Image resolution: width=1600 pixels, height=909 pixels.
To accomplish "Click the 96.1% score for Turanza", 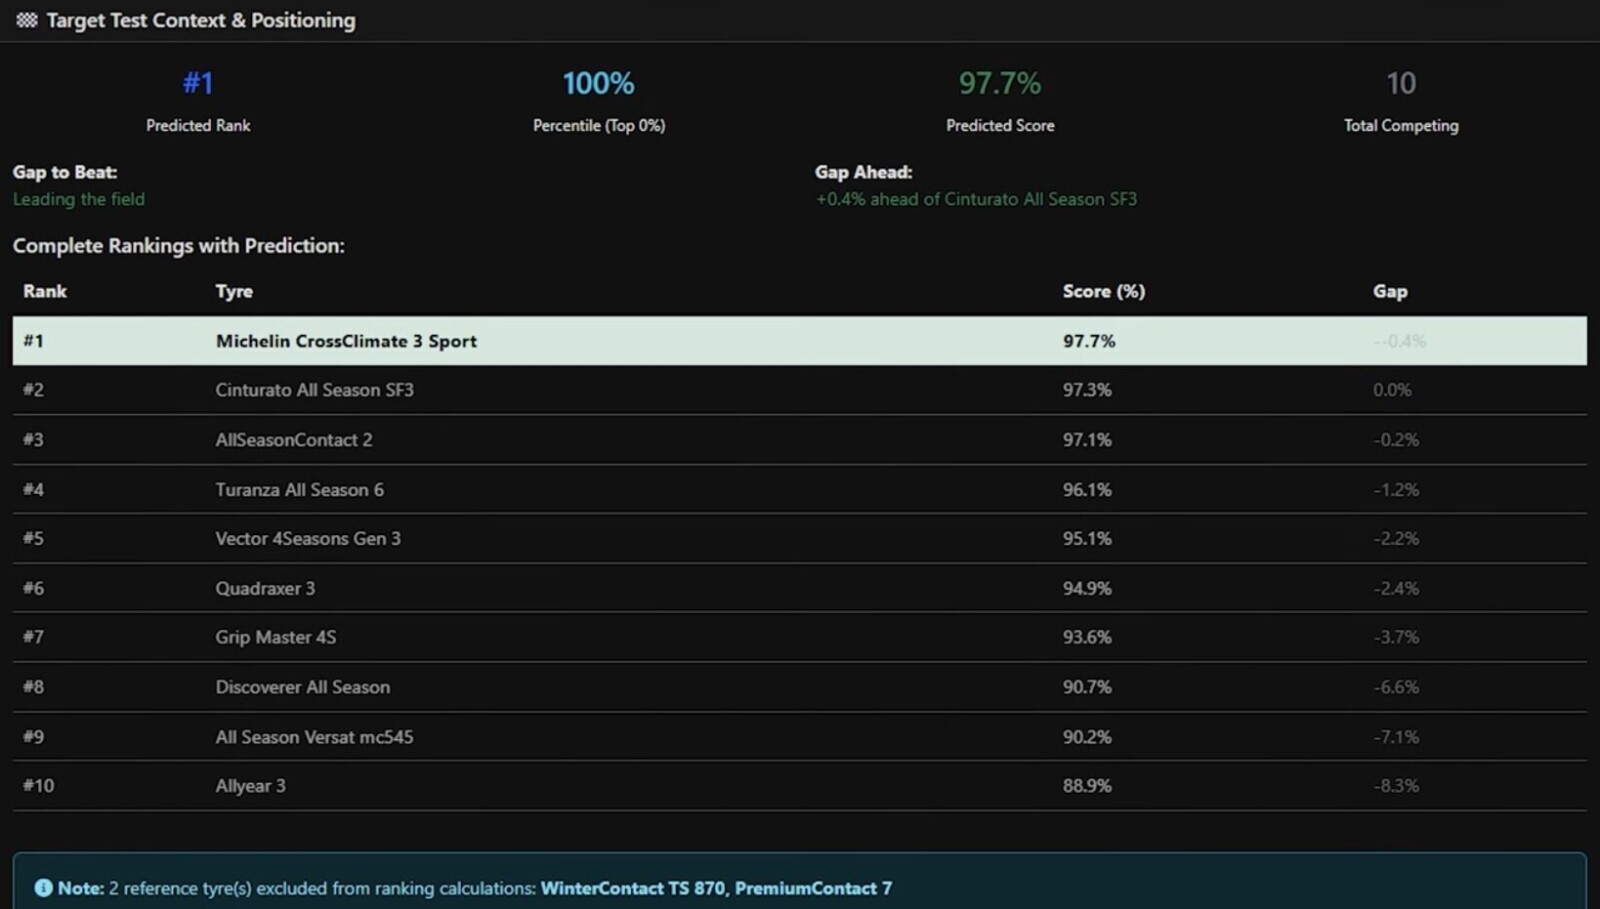I will pyautogui.click(x=1087, y=490).
